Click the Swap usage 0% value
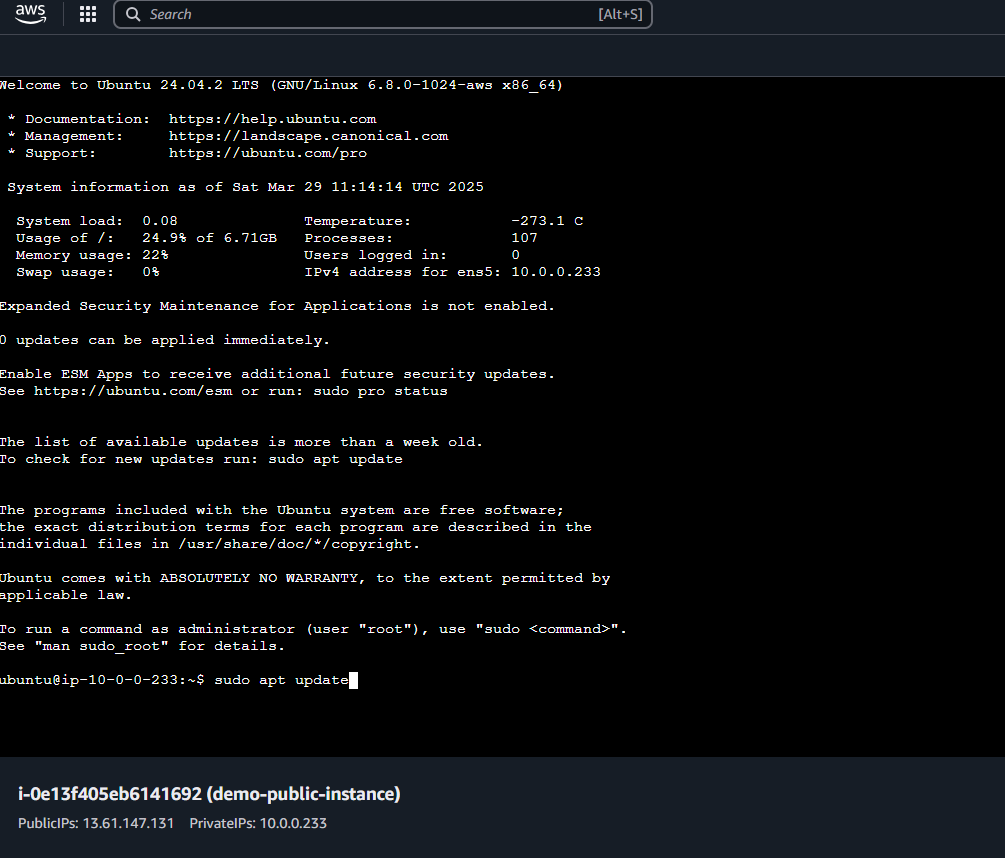 coord(151,272)
